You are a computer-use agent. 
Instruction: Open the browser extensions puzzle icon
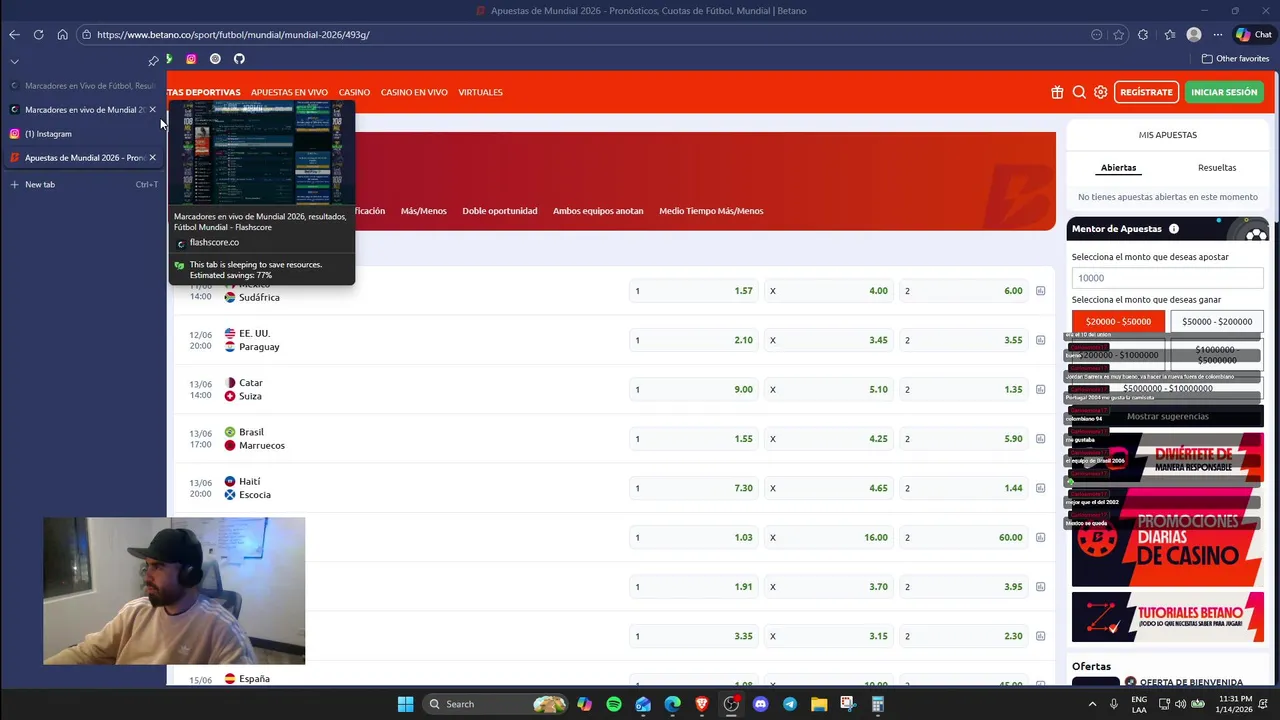coord(1143,34)
